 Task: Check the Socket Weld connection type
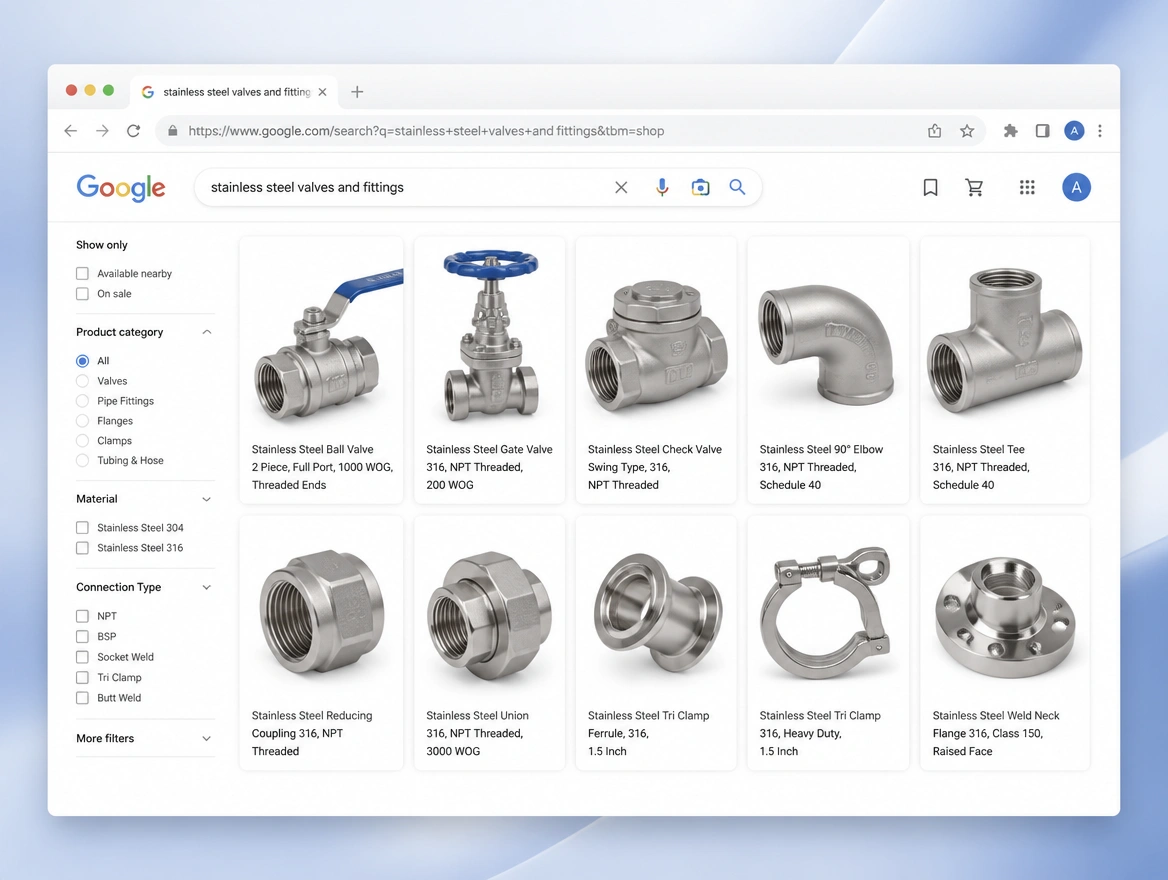pos(82,657)
